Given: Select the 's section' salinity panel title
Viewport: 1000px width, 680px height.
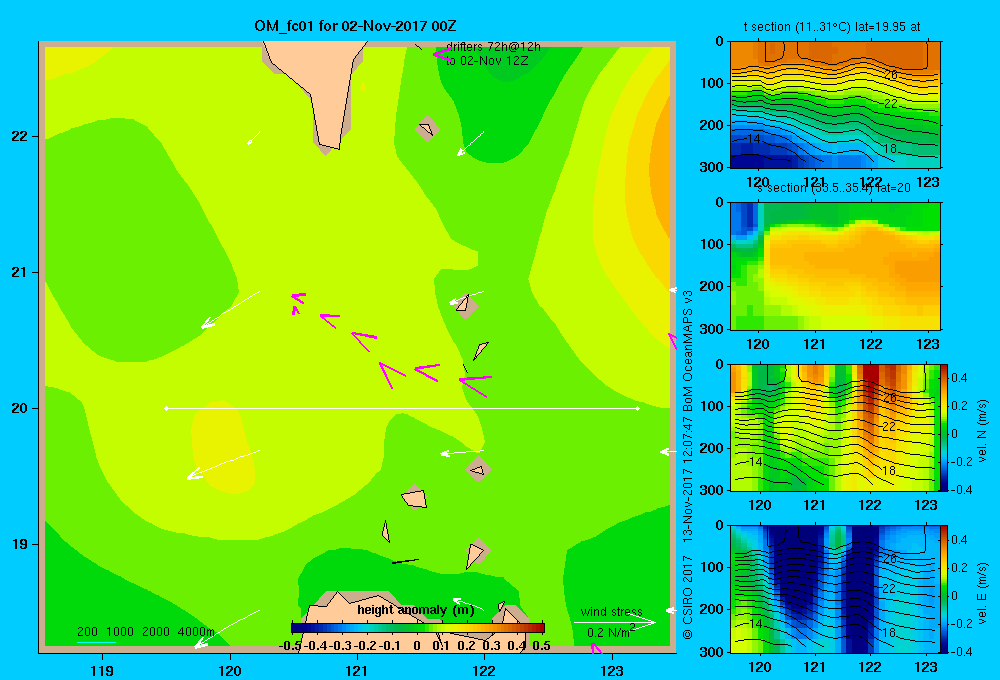Looking at the screenshot, I should tap(834, 188).
